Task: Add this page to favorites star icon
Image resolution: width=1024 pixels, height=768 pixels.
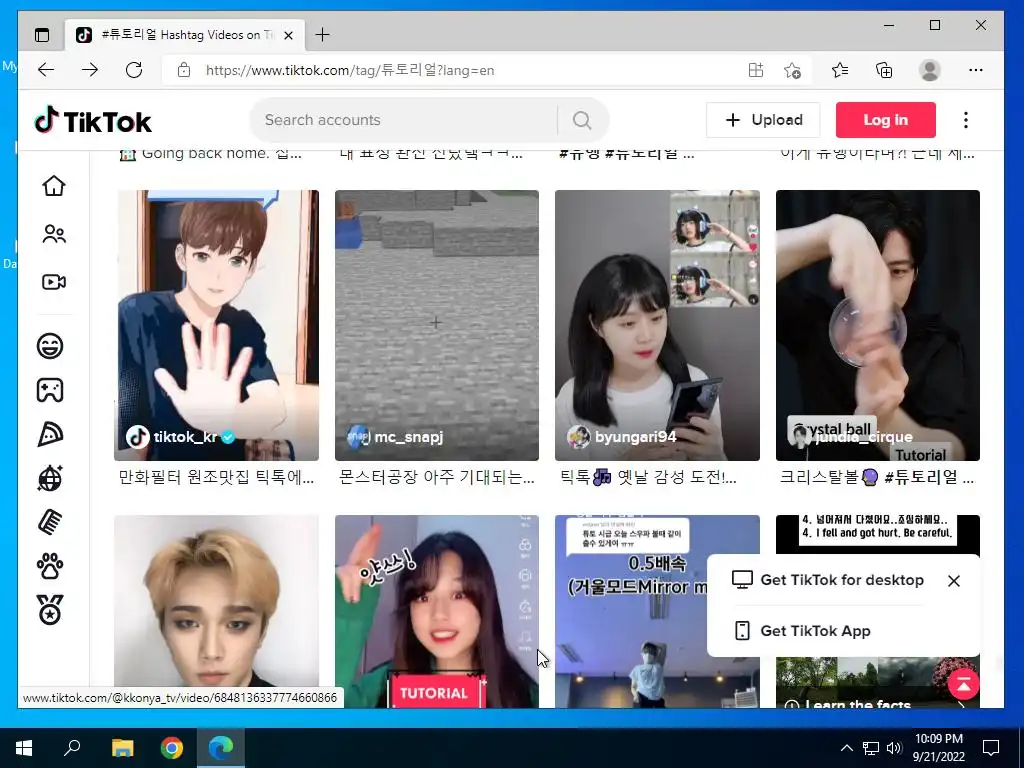Action: click(x=792, y=70)
